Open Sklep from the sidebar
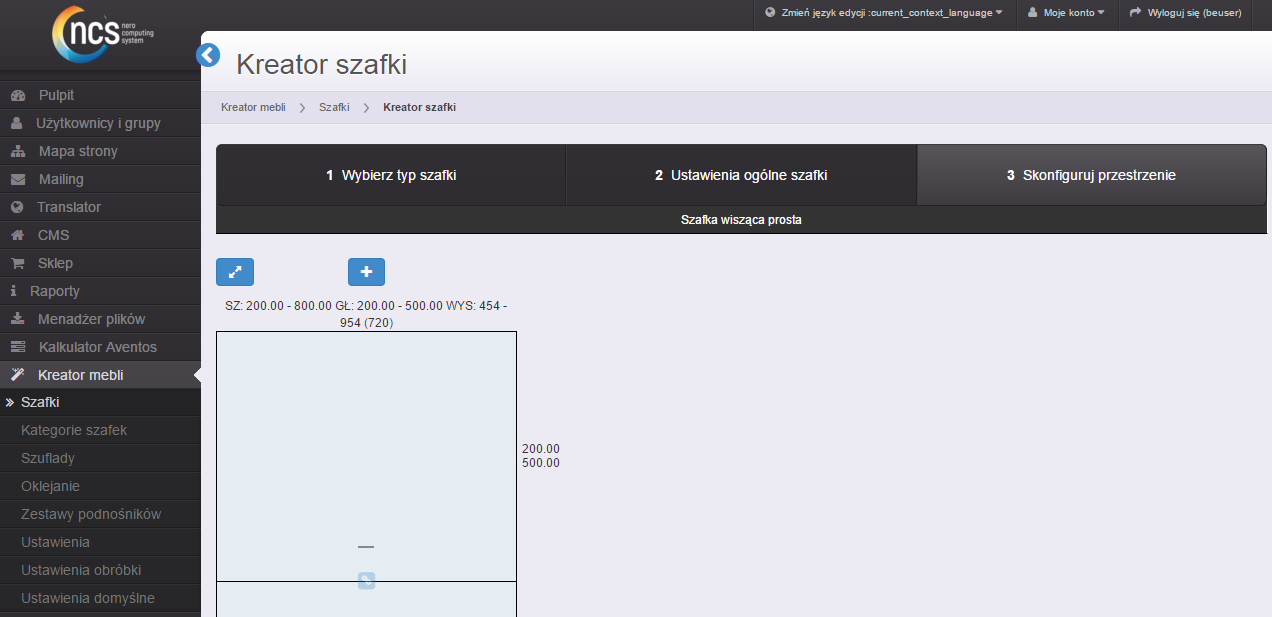1272x617 pixels. tap(55, 263)
